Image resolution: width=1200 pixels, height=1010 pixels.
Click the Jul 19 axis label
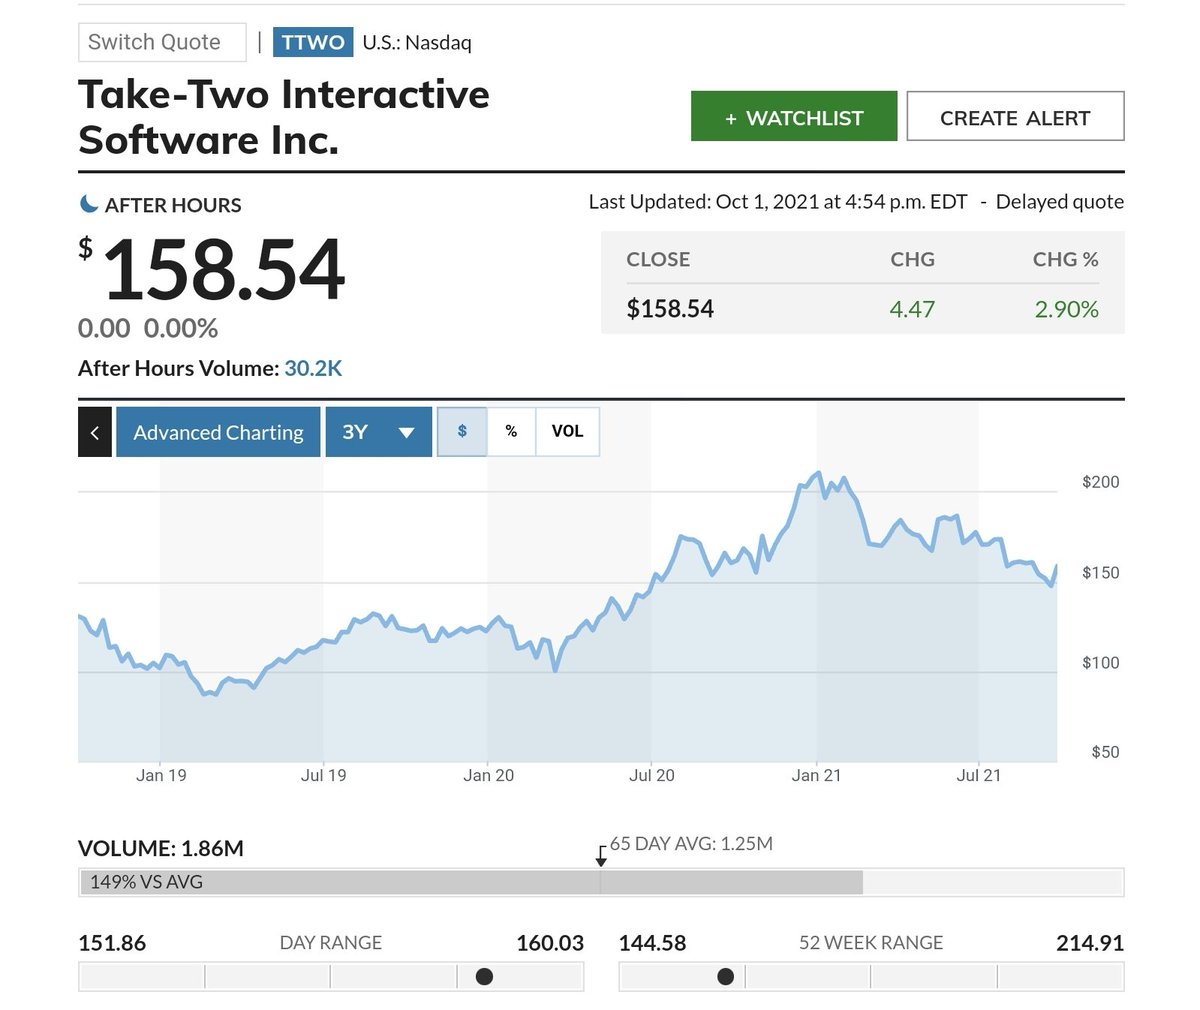pyautogui.click(x=323, y=775)
